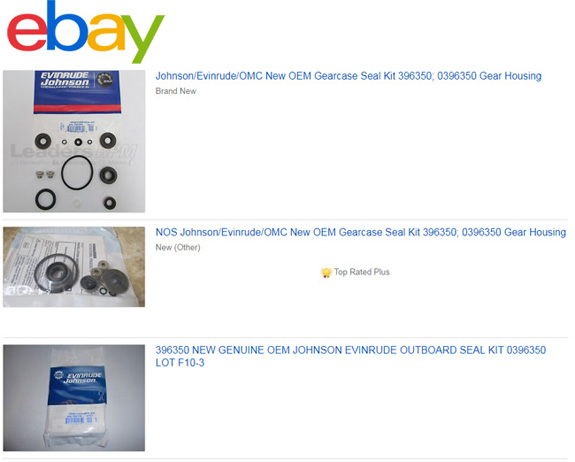Click the large black O-ring in first image
The width and height of the screenshot is (575, 462).
(x=77, y=172)
